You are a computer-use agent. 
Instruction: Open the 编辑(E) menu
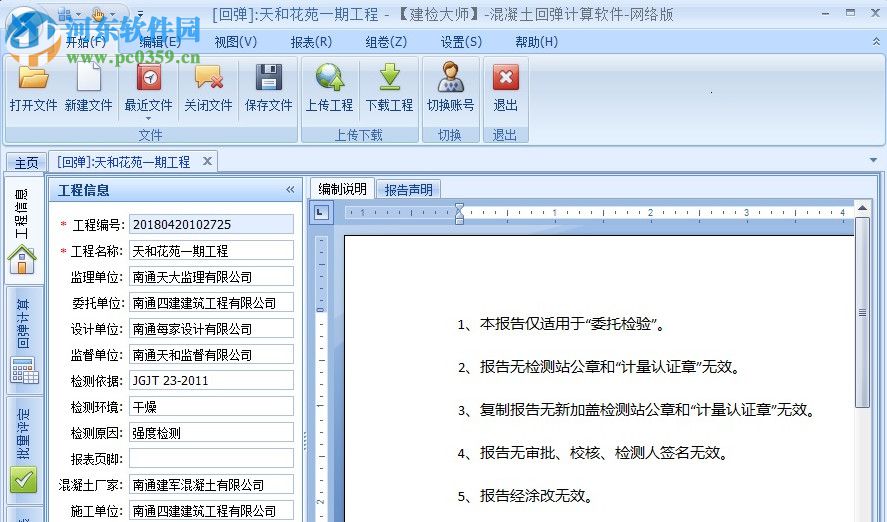click(x=160, y=42)
